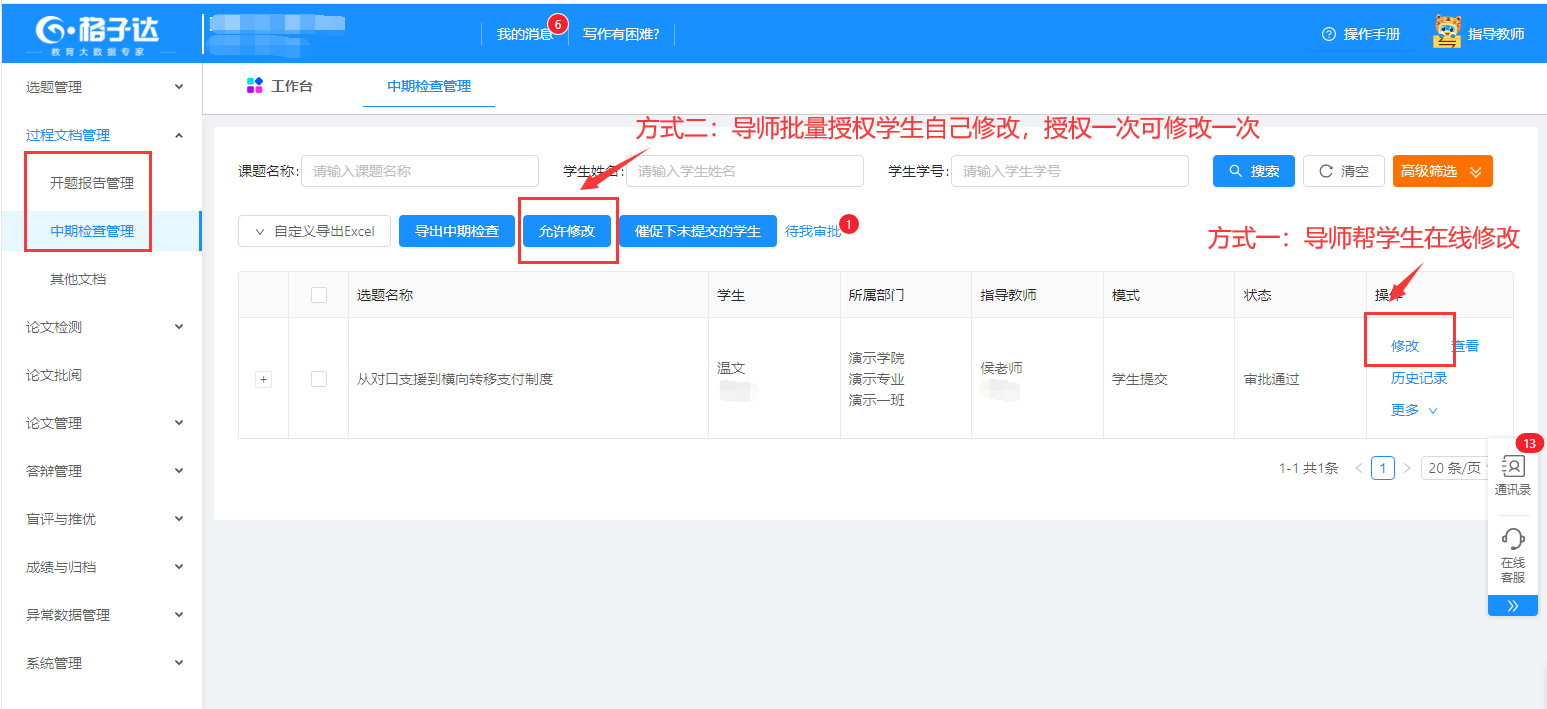Click the 工作台 colorful grid icon
This screenshot has width=1547, height=709.
point(255,86)
